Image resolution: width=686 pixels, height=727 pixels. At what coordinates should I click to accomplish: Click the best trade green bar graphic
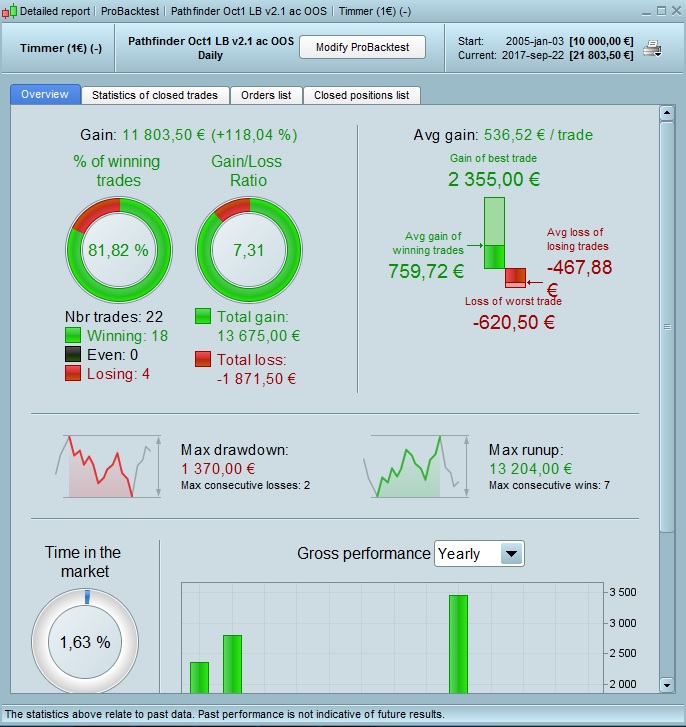coord(494,233)
